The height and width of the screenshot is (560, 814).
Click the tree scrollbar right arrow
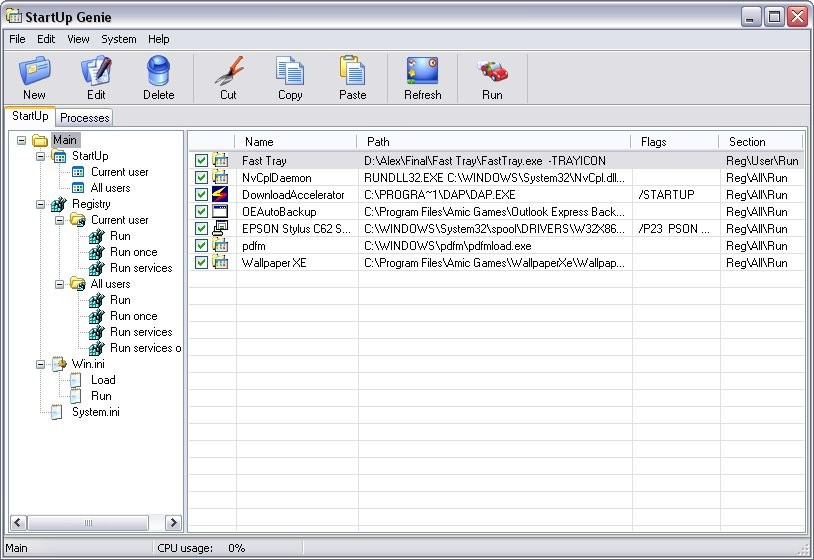tap(173, 522)
